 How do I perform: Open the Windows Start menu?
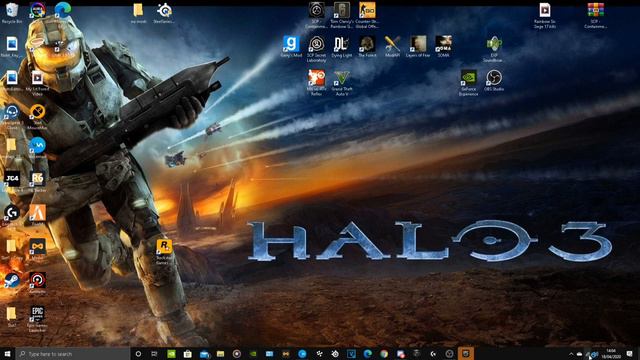pos(7,353)
